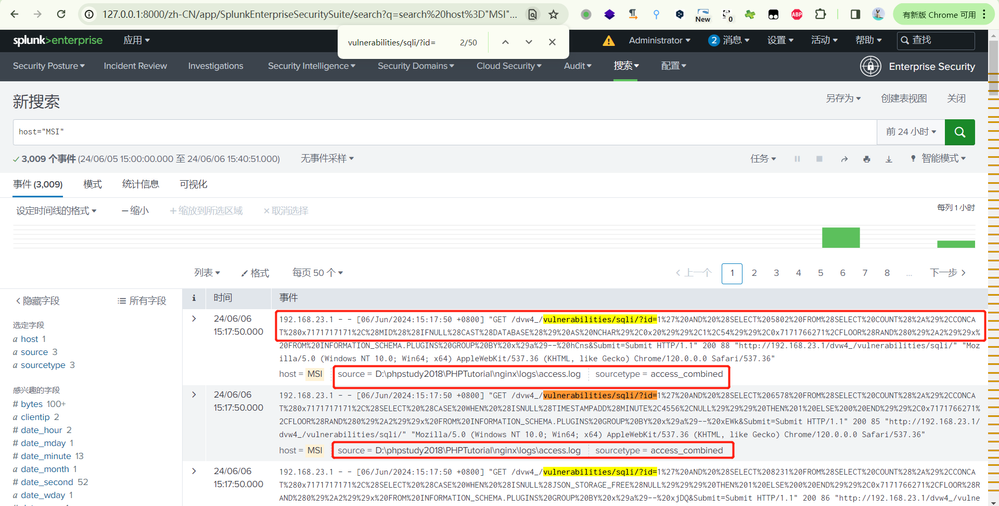Image resolution: width=999 pixels, height=506 pixels.
Task: Click the larger green timeline bar
Action: pos(840,237)
